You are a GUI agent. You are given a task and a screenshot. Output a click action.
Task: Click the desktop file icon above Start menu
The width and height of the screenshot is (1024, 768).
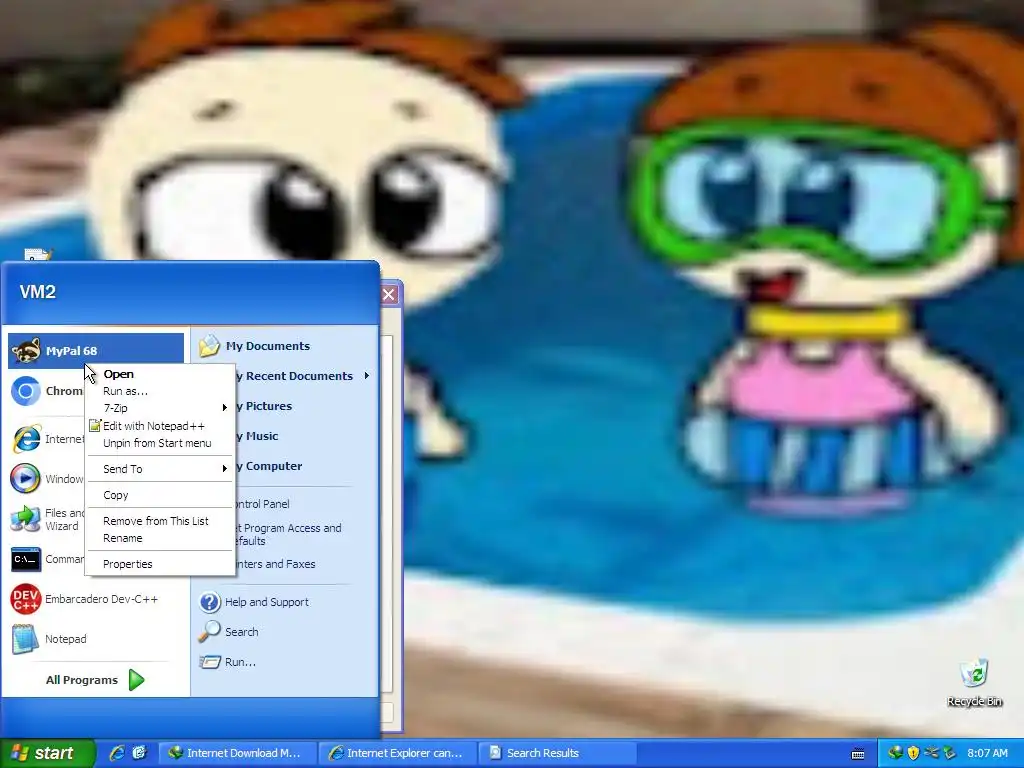click(x=37, y=255)
